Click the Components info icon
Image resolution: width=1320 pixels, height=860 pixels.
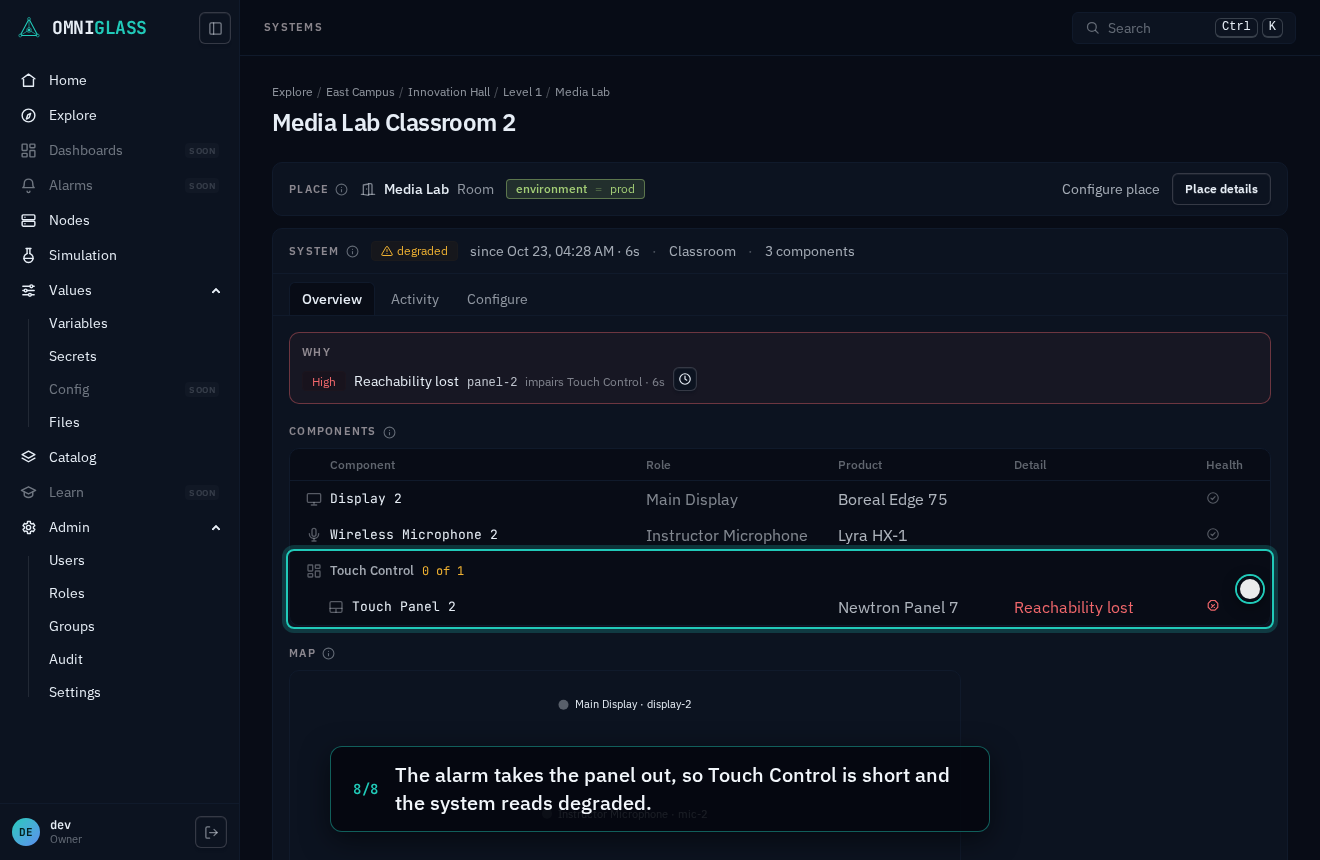(x=390, y=432)
